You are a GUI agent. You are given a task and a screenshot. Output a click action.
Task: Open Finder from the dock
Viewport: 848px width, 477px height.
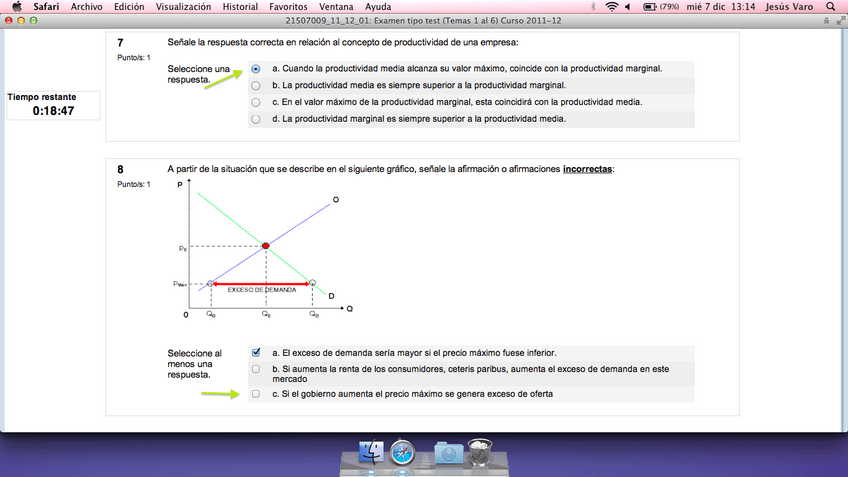point(372,453)
